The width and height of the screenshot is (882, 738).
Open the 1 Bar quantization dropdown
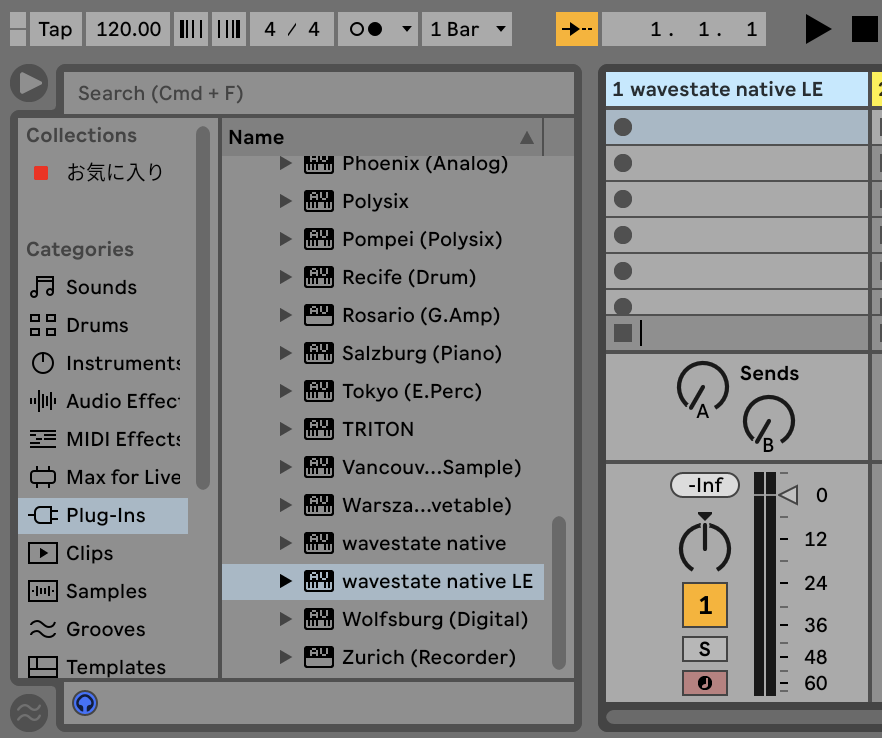(467, 29)
